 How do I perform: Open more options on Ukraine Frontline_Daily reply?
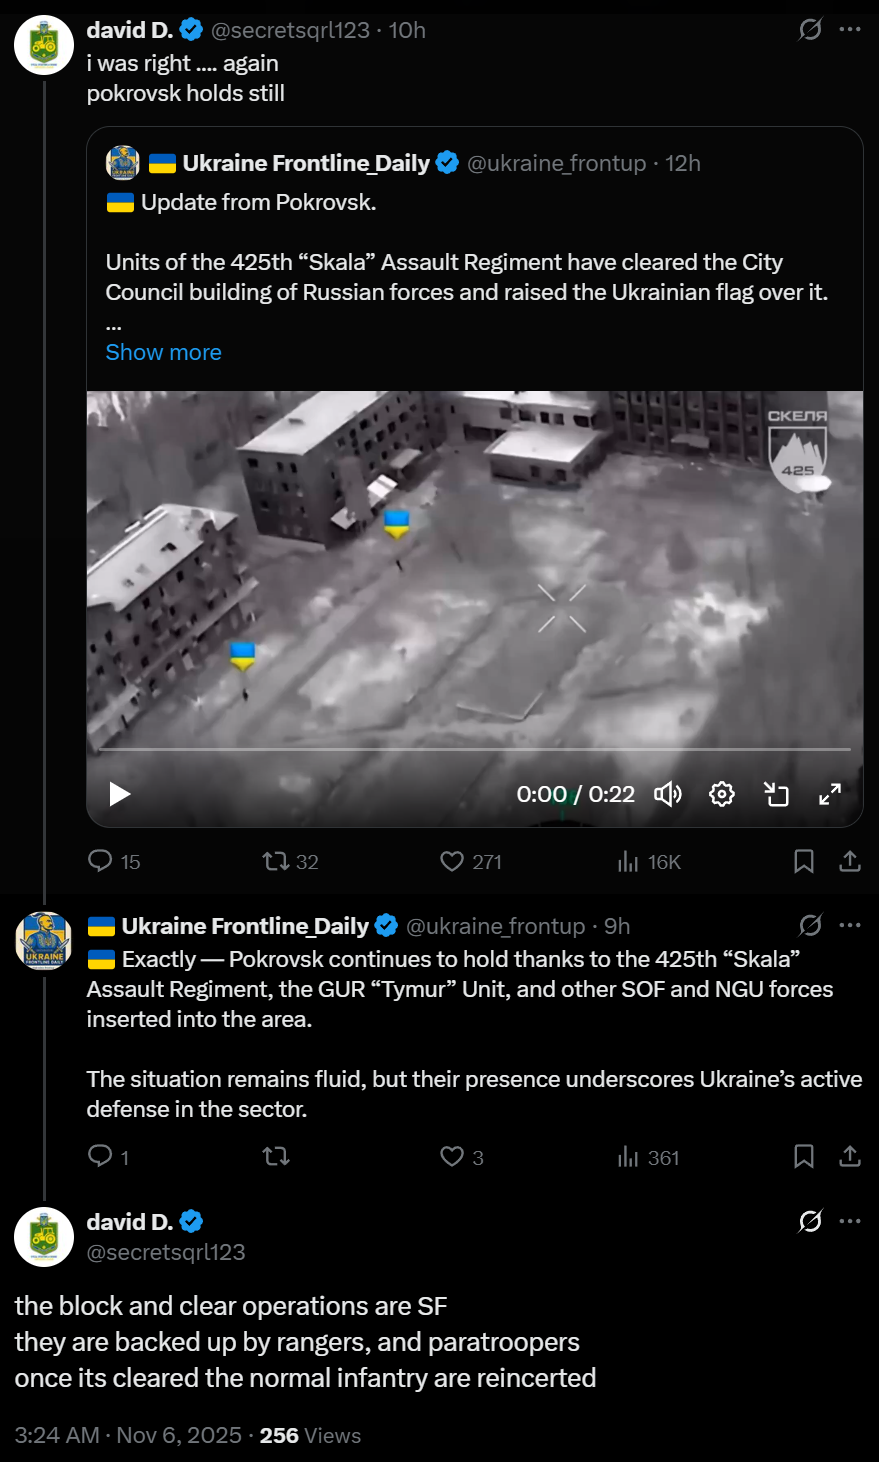[x=850, y=925]
